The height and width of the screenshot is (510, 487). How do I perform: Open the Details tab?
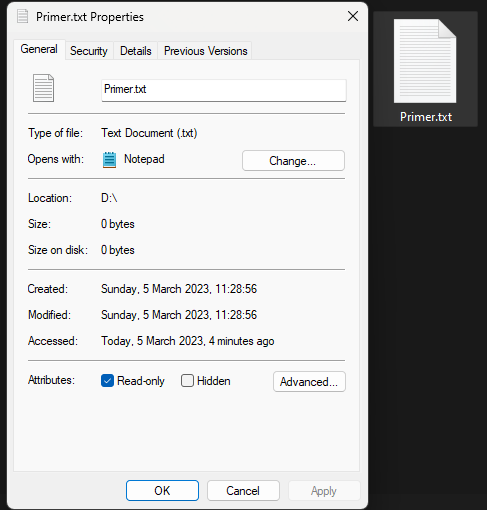[x=136, y=51]
